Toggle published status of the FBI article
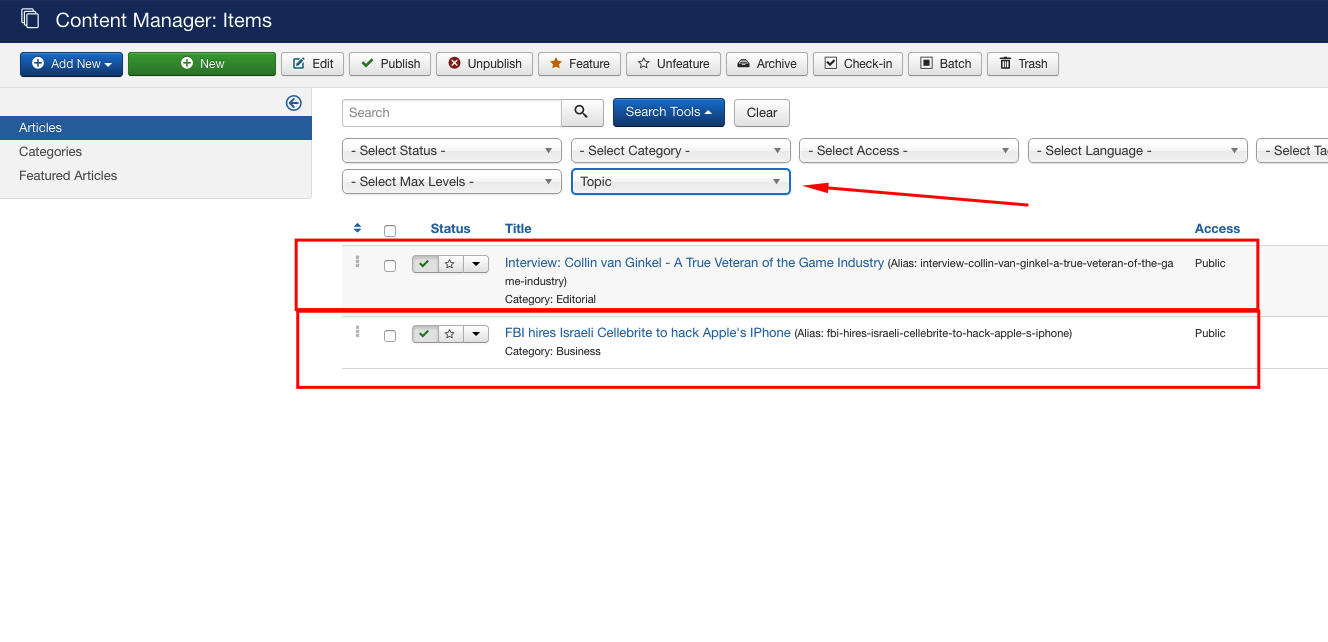Image resolution: width=1328 pixels, height=642 pixels. (x=425, y=334)
